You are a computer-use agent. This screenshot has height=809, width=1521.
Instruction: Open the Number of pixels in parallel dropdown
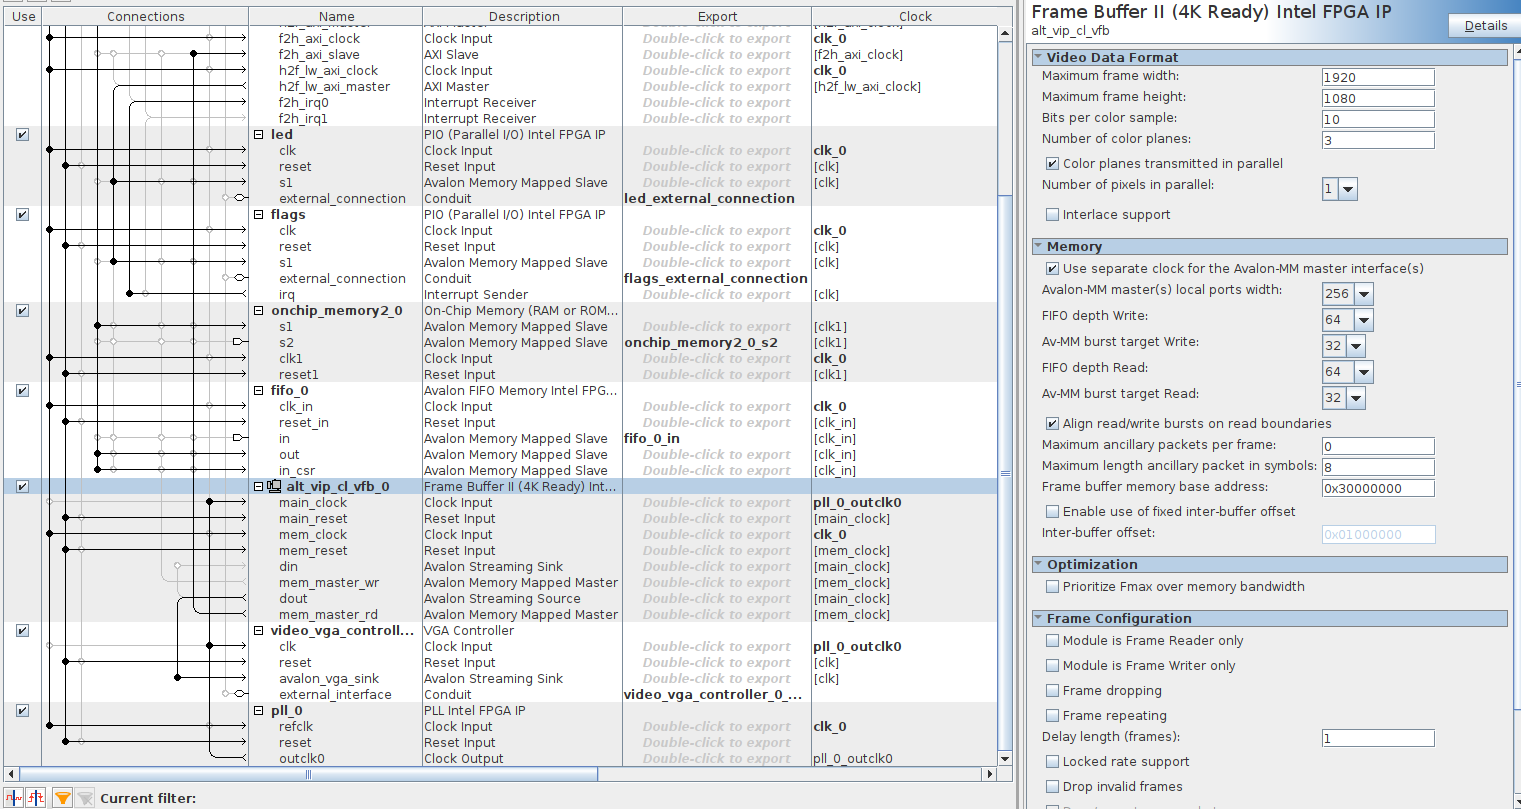point(1347,188)
